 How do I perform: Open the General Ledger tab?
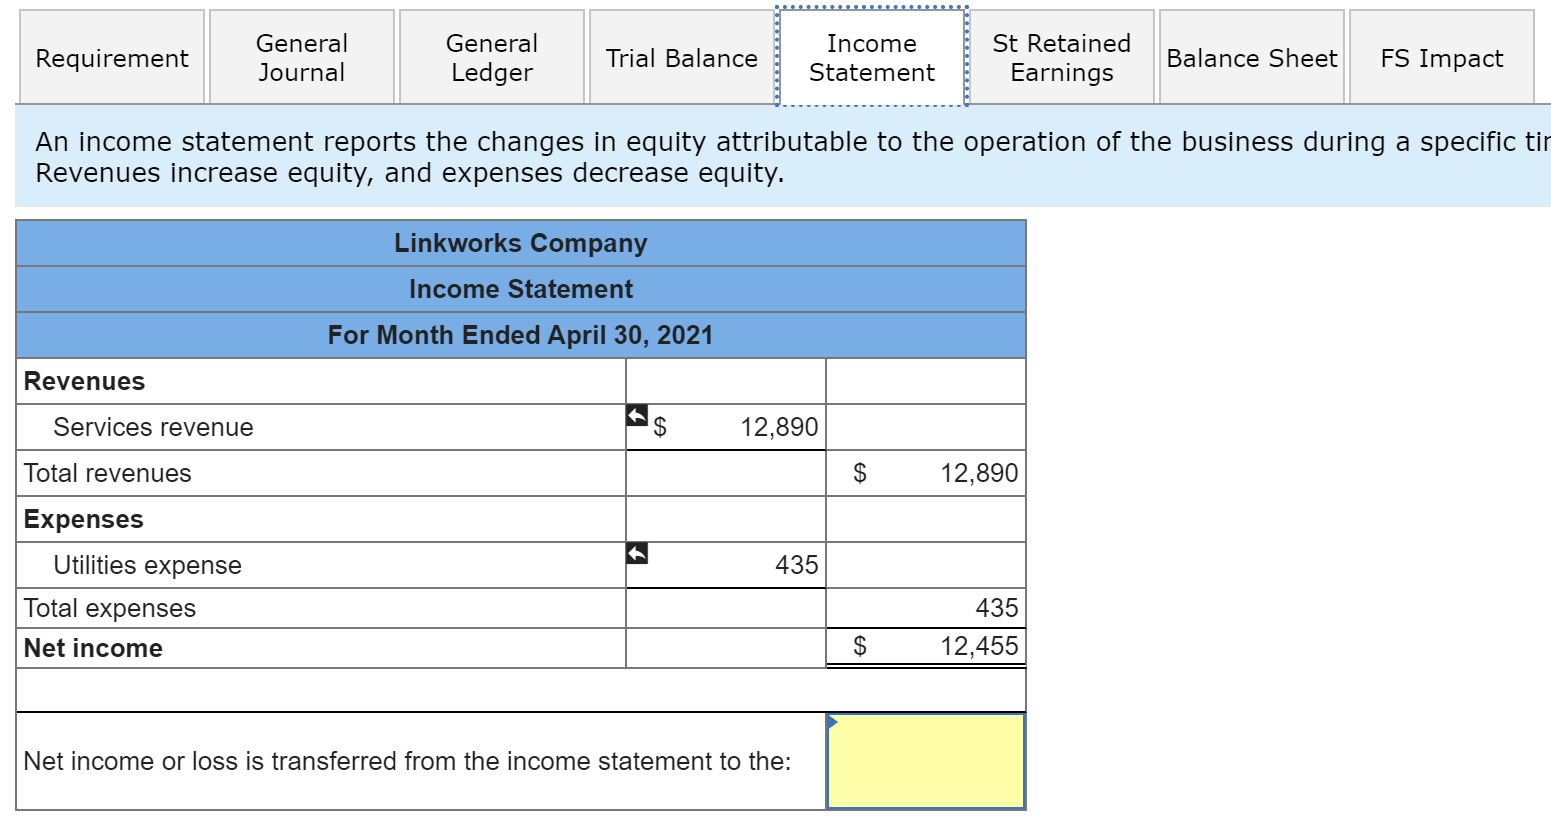pos(491,58)
